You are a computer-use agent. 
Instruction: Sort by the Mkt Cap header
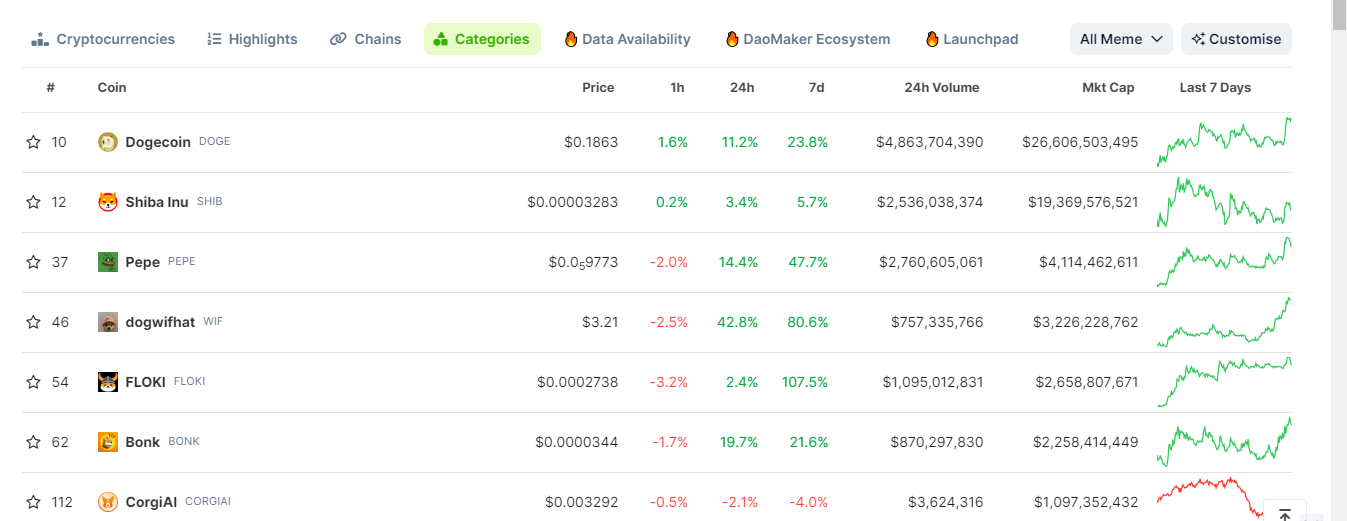pos(1108,88)
